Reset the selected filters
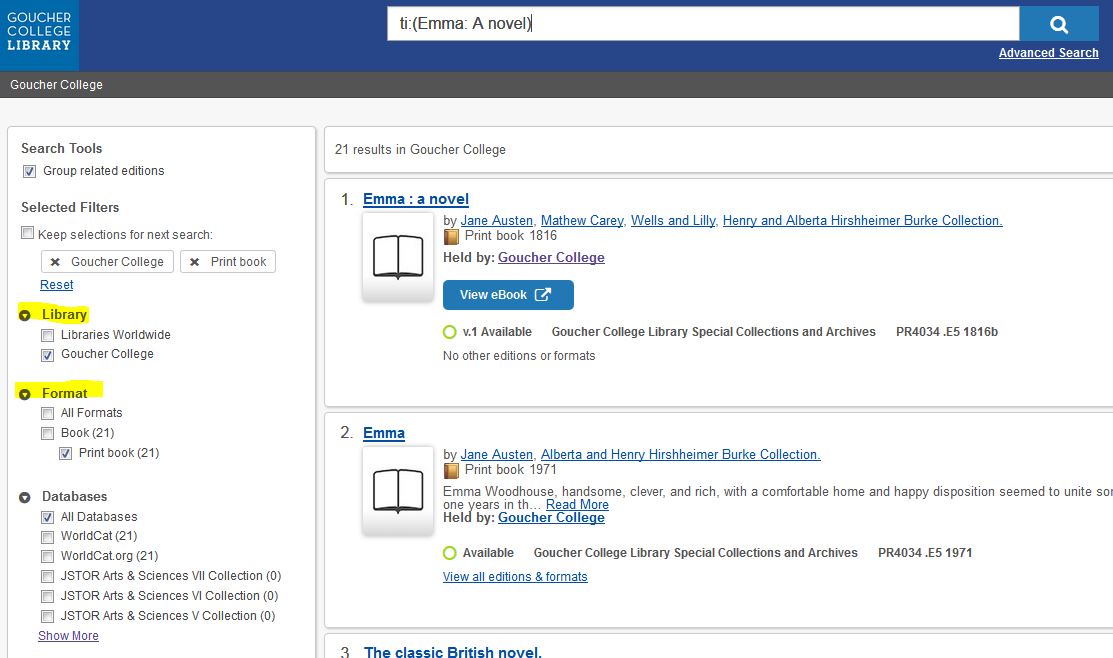 tap(57, 285)
